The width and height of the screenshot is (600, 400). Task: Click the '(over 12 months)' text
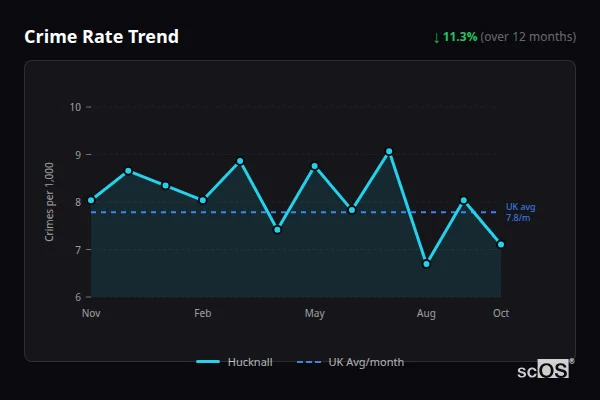pos(528,37)
